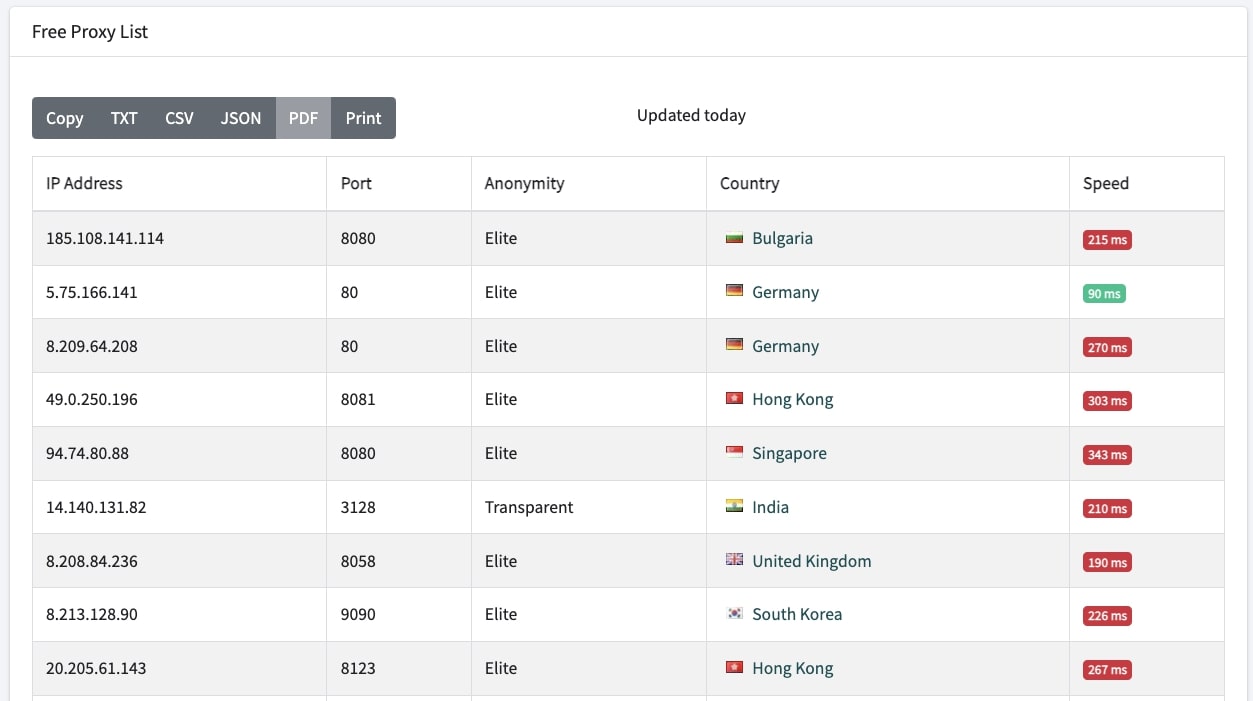The height and width of the screenshot is (701, 1253).
Task: Sort the table by Port column
Action: (355, 184)
